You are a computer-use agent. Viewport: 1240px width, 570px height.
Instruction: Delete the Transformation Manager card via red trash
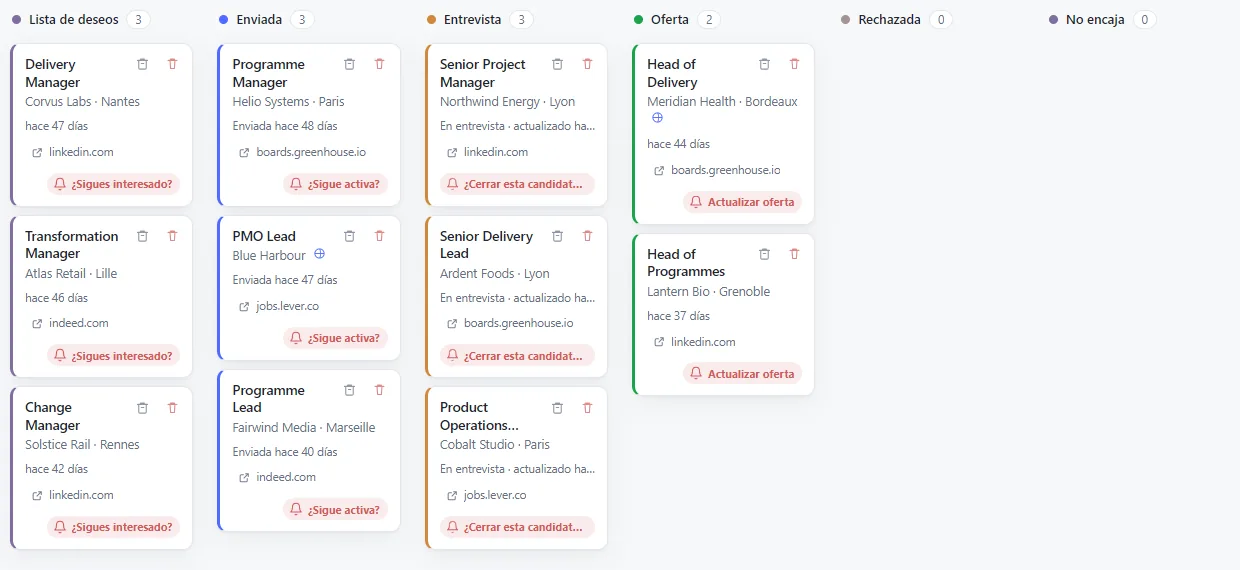pos(172,236)
